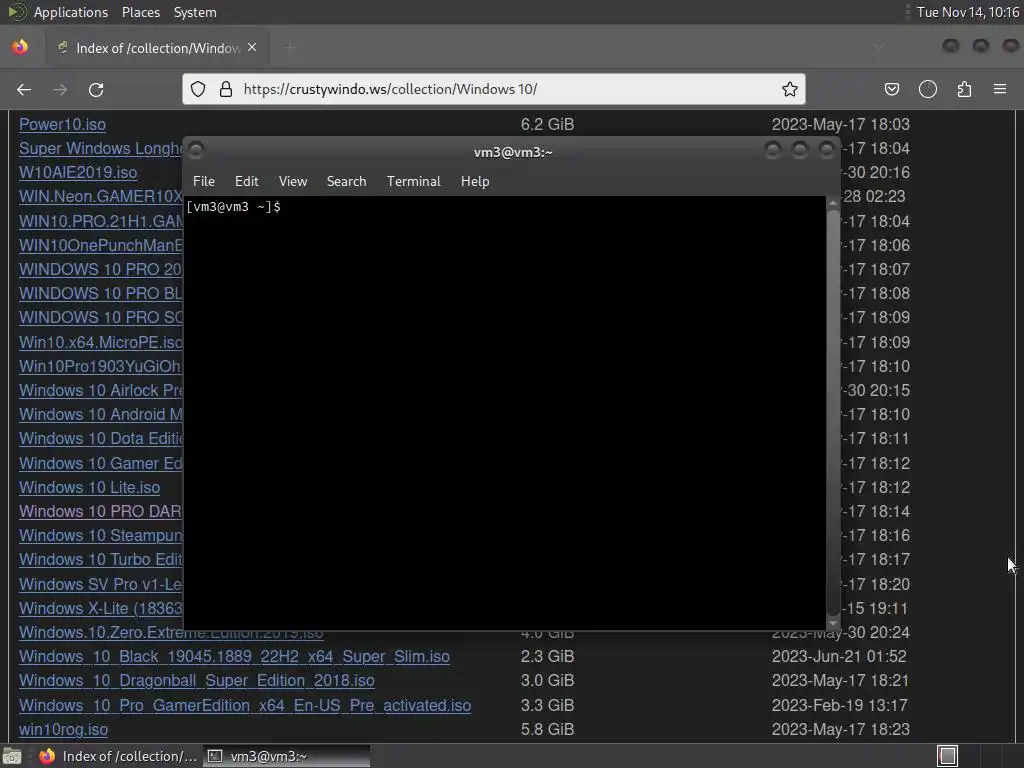Open WIN10.PRO.21H1.GAM link
Image resolution: width=1024 pixels, height=768 pixels.
(101, 221)
